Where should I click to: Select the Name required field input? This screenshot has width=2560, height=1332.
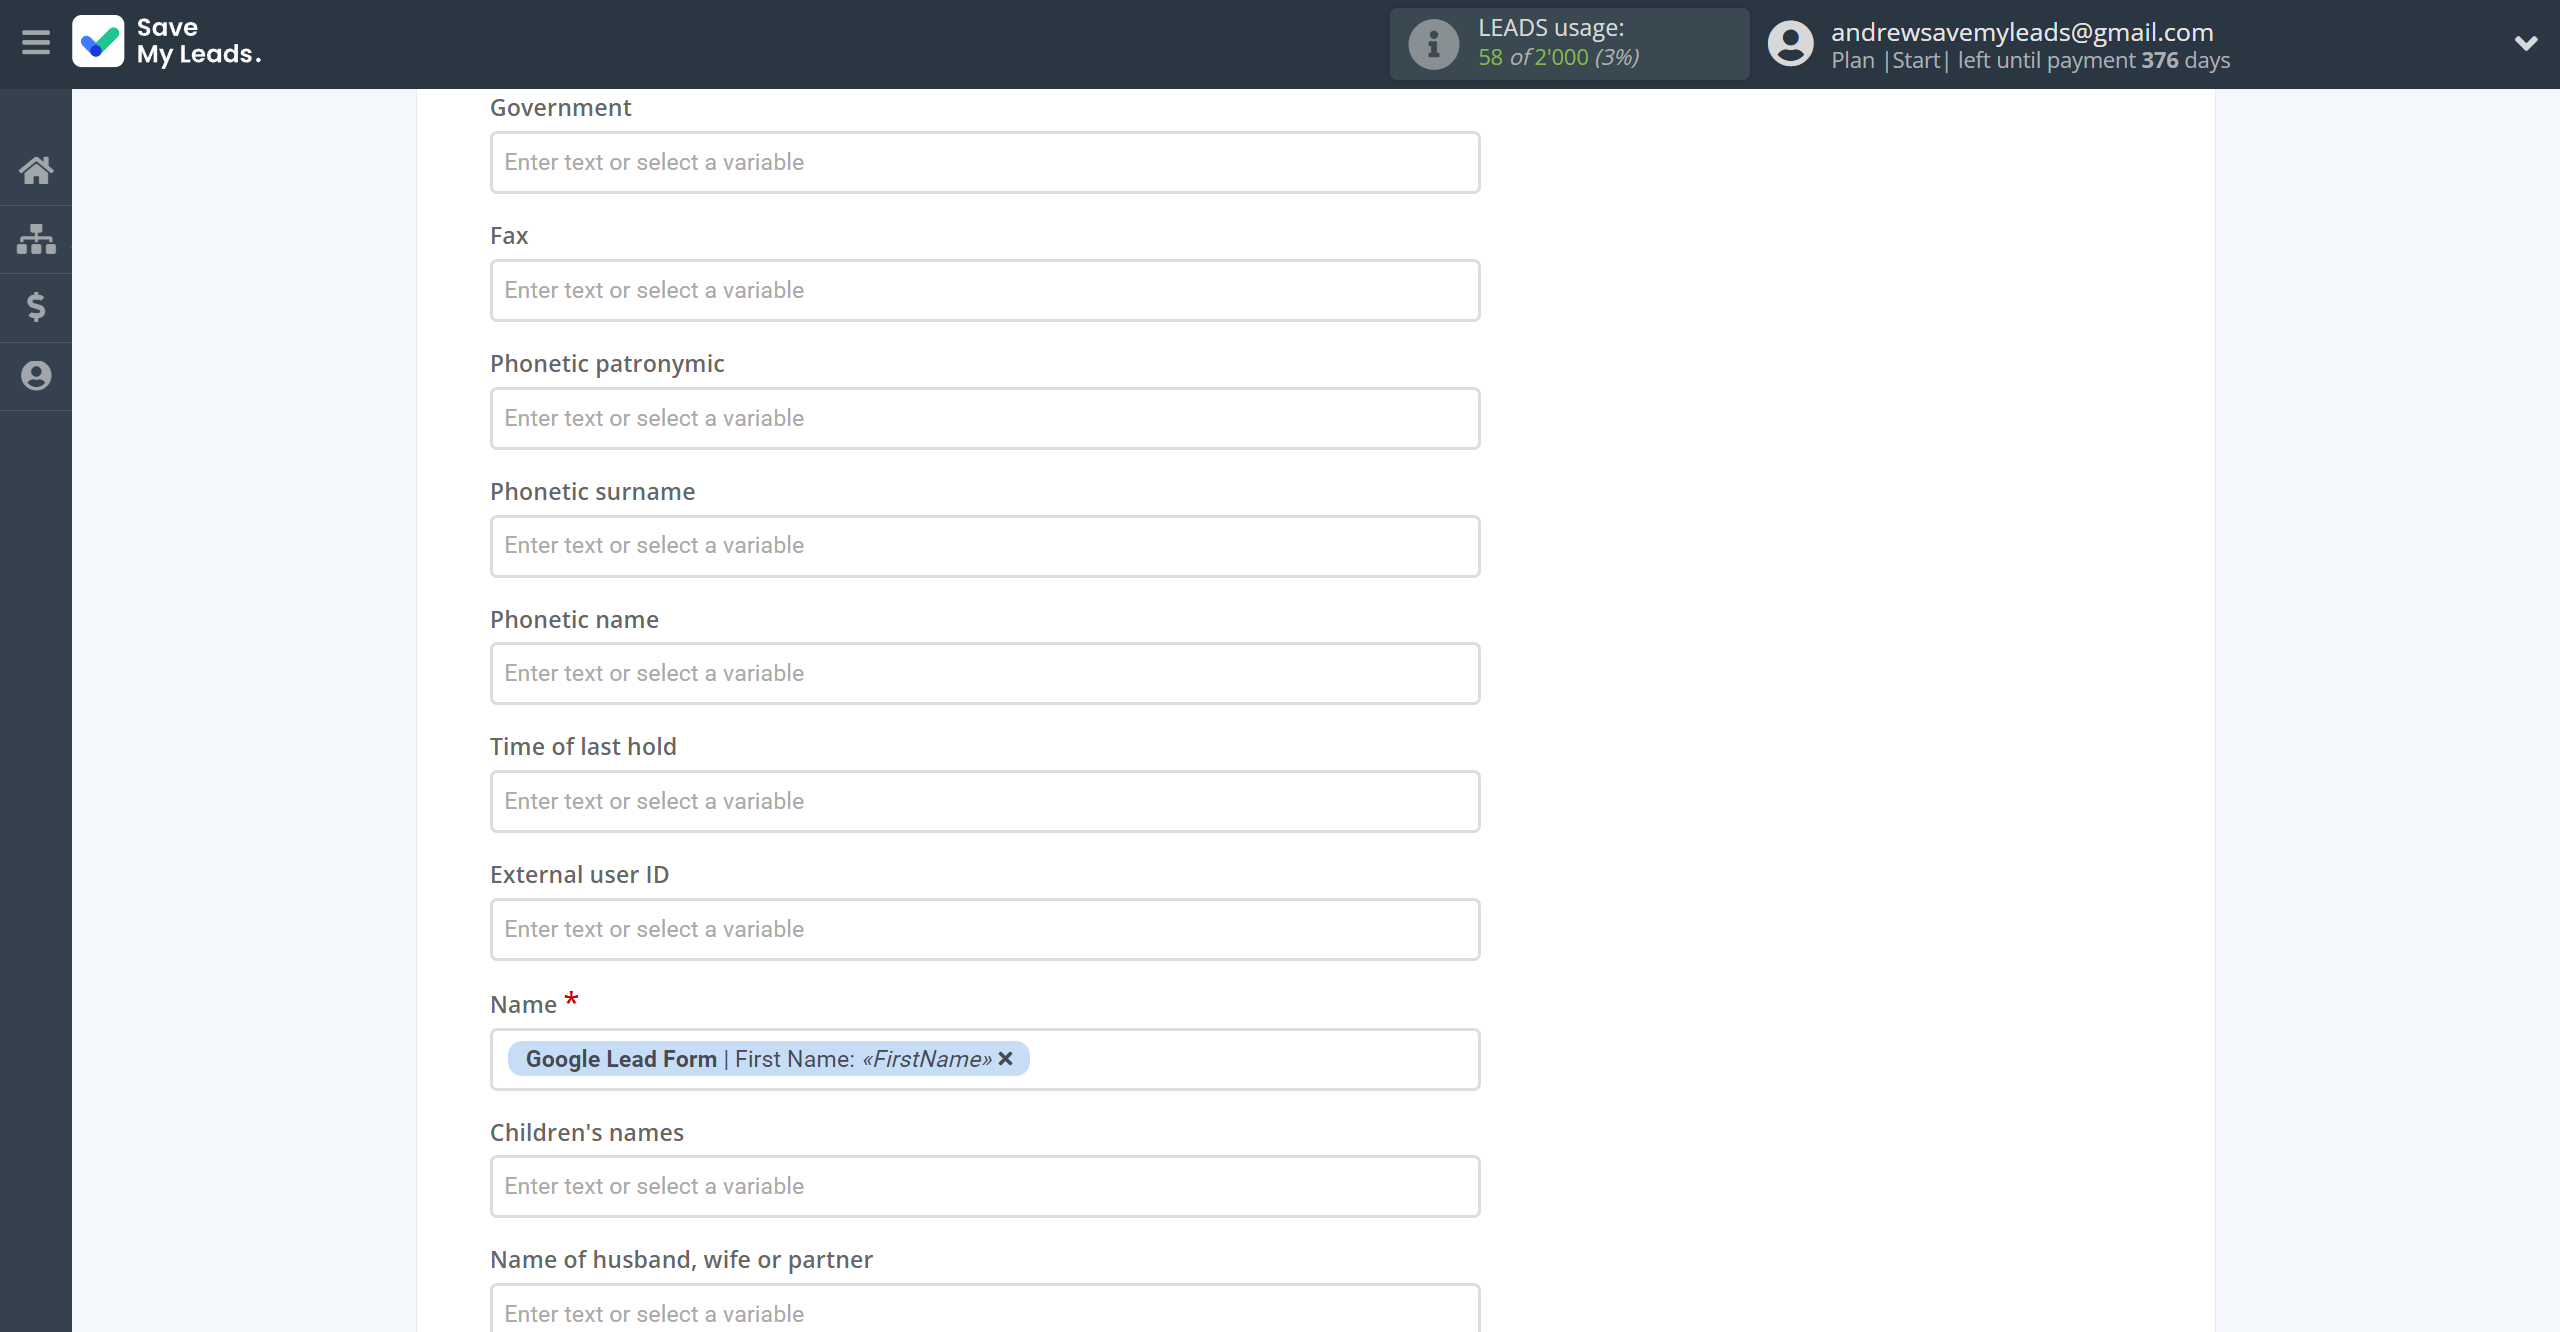click(x=984, y=1058)
